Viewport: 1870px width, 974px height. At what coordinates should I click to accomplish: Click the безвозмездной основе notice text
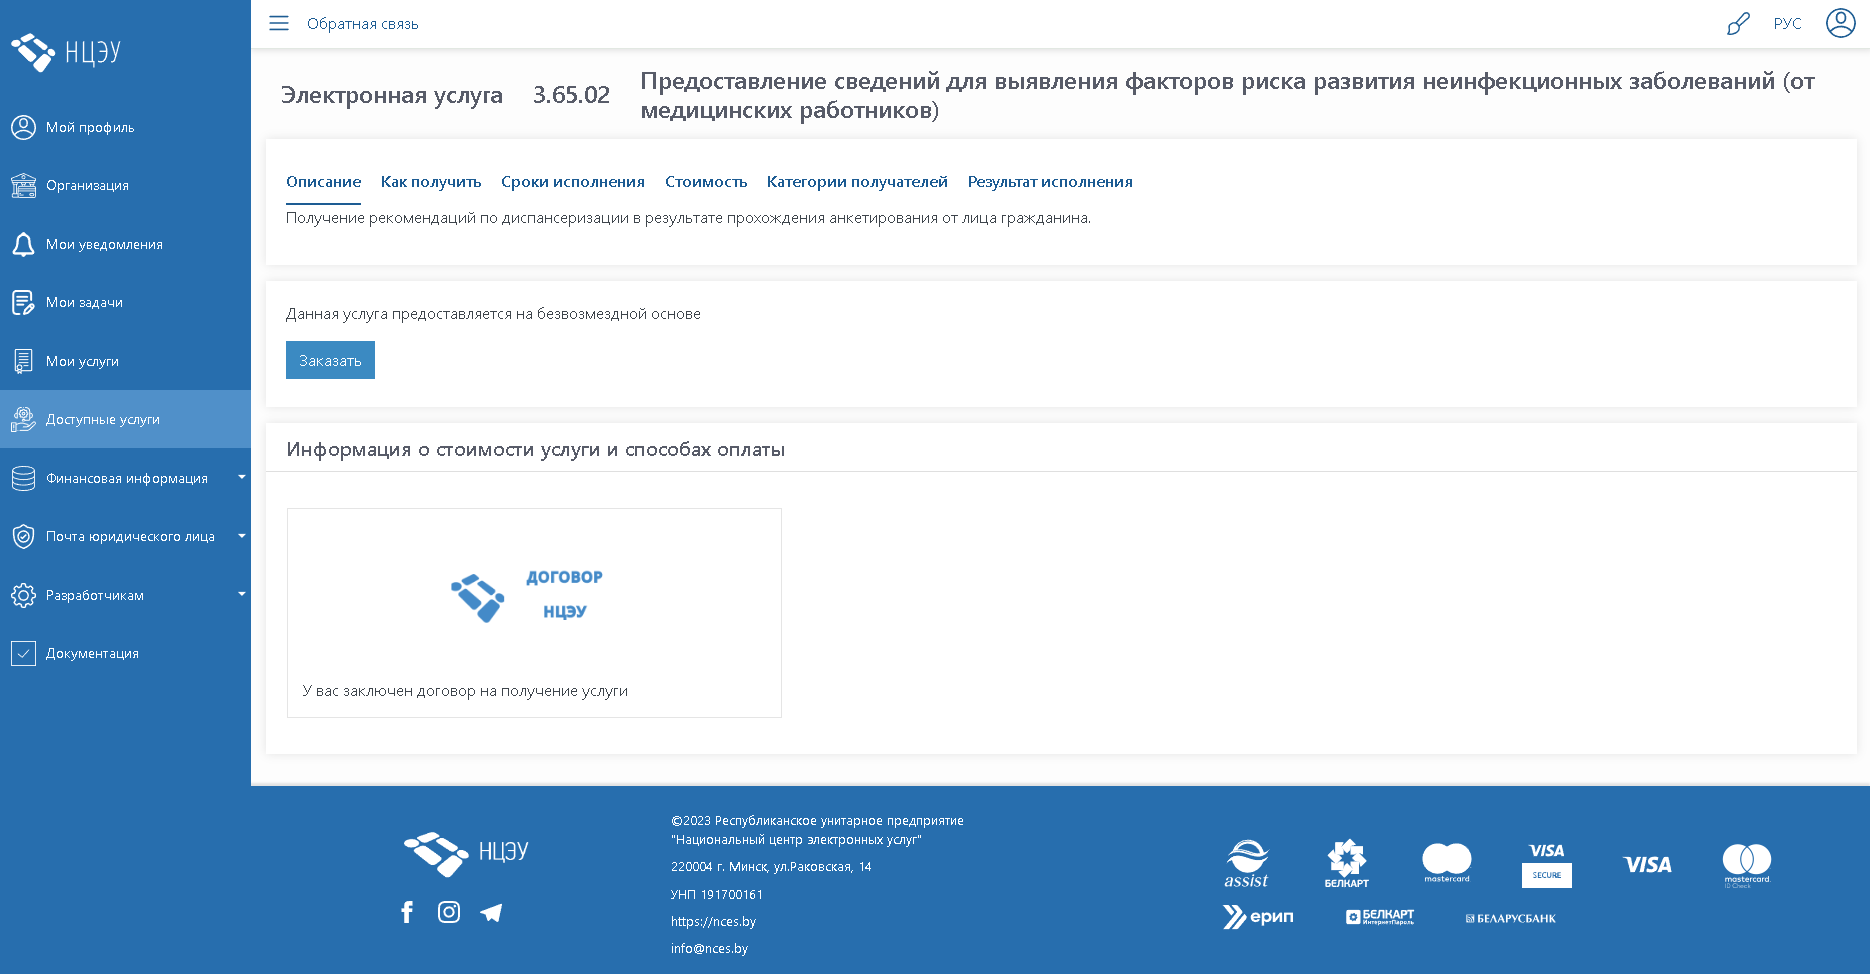click(493, 314)
